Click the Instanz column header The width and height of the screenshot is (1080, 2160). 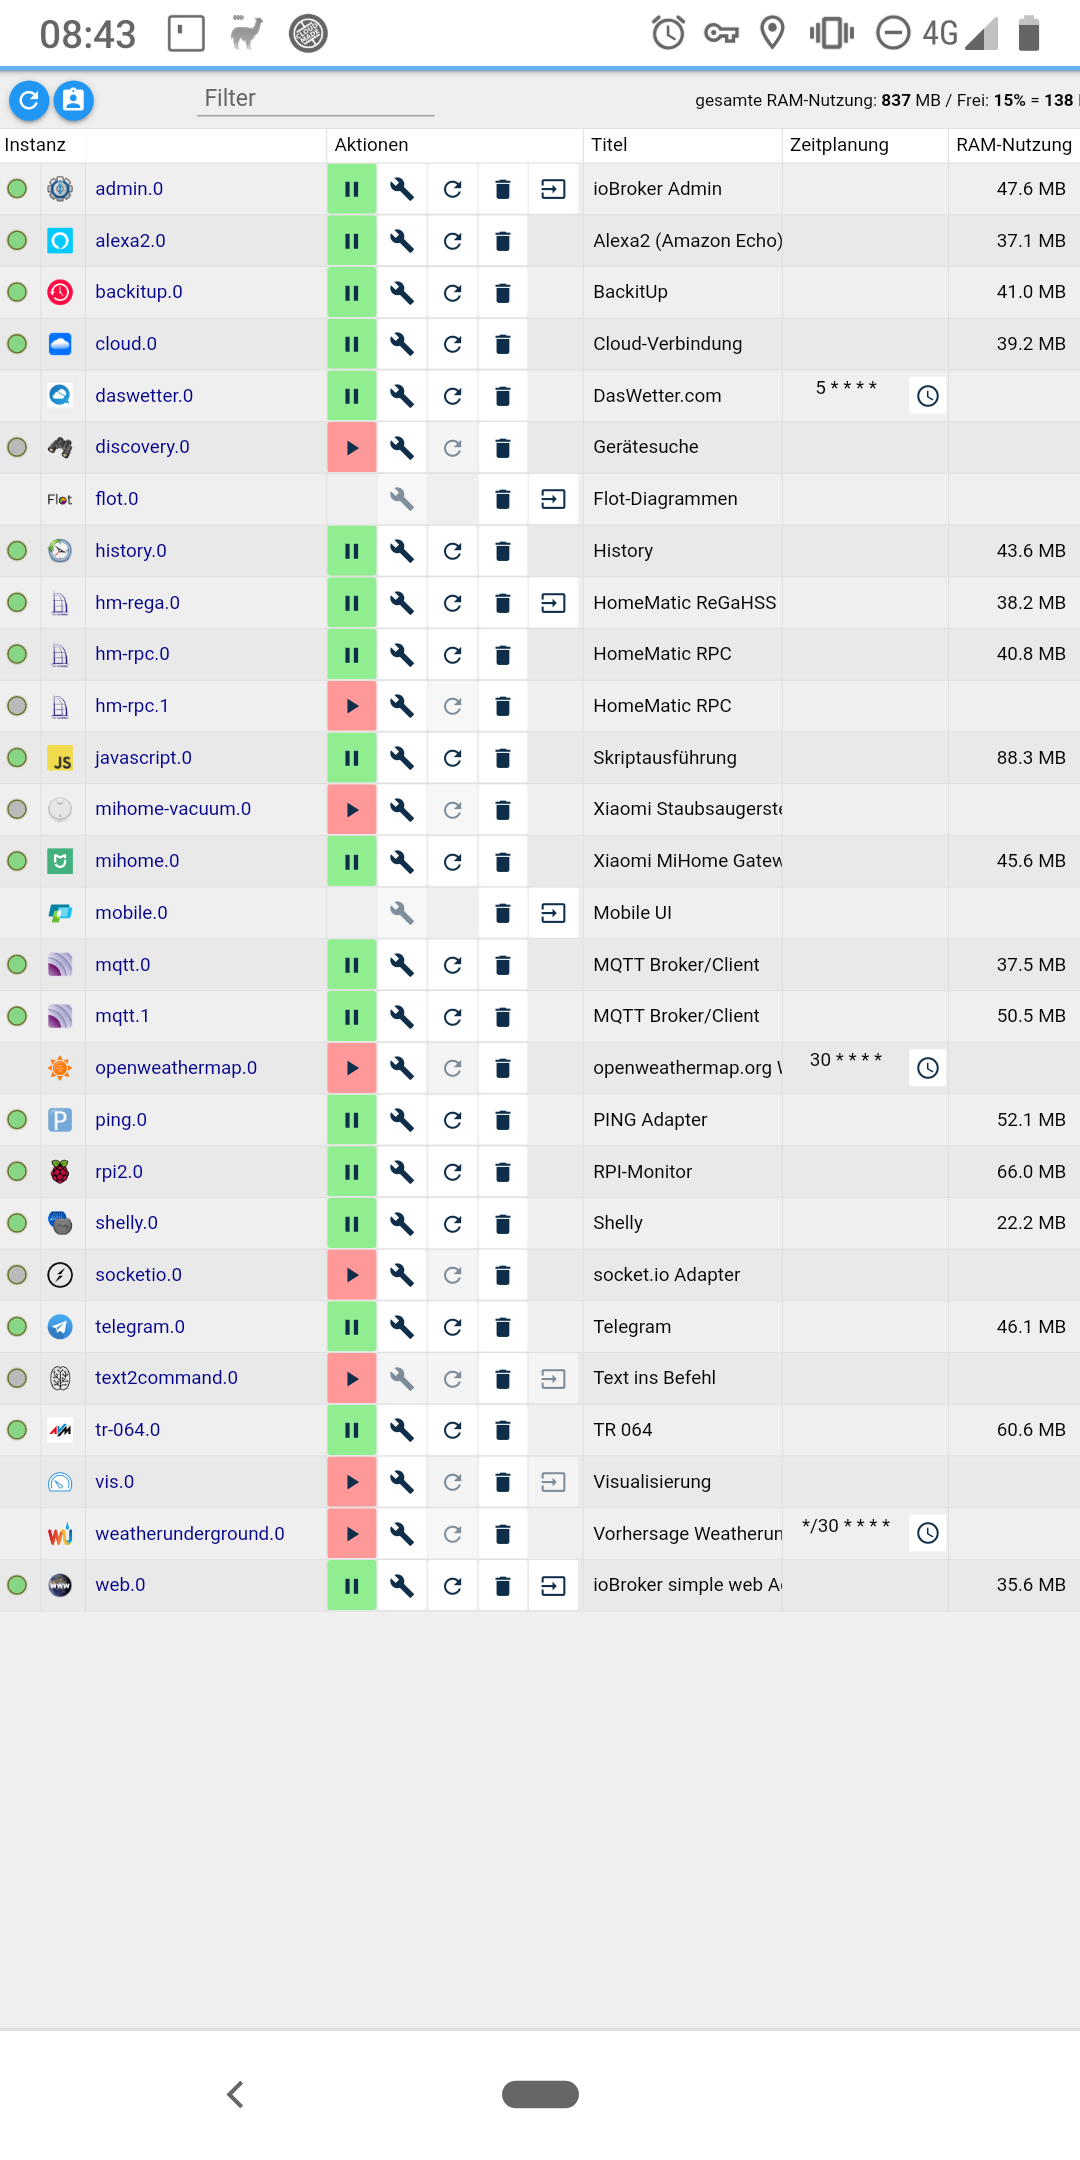(35, 145)
